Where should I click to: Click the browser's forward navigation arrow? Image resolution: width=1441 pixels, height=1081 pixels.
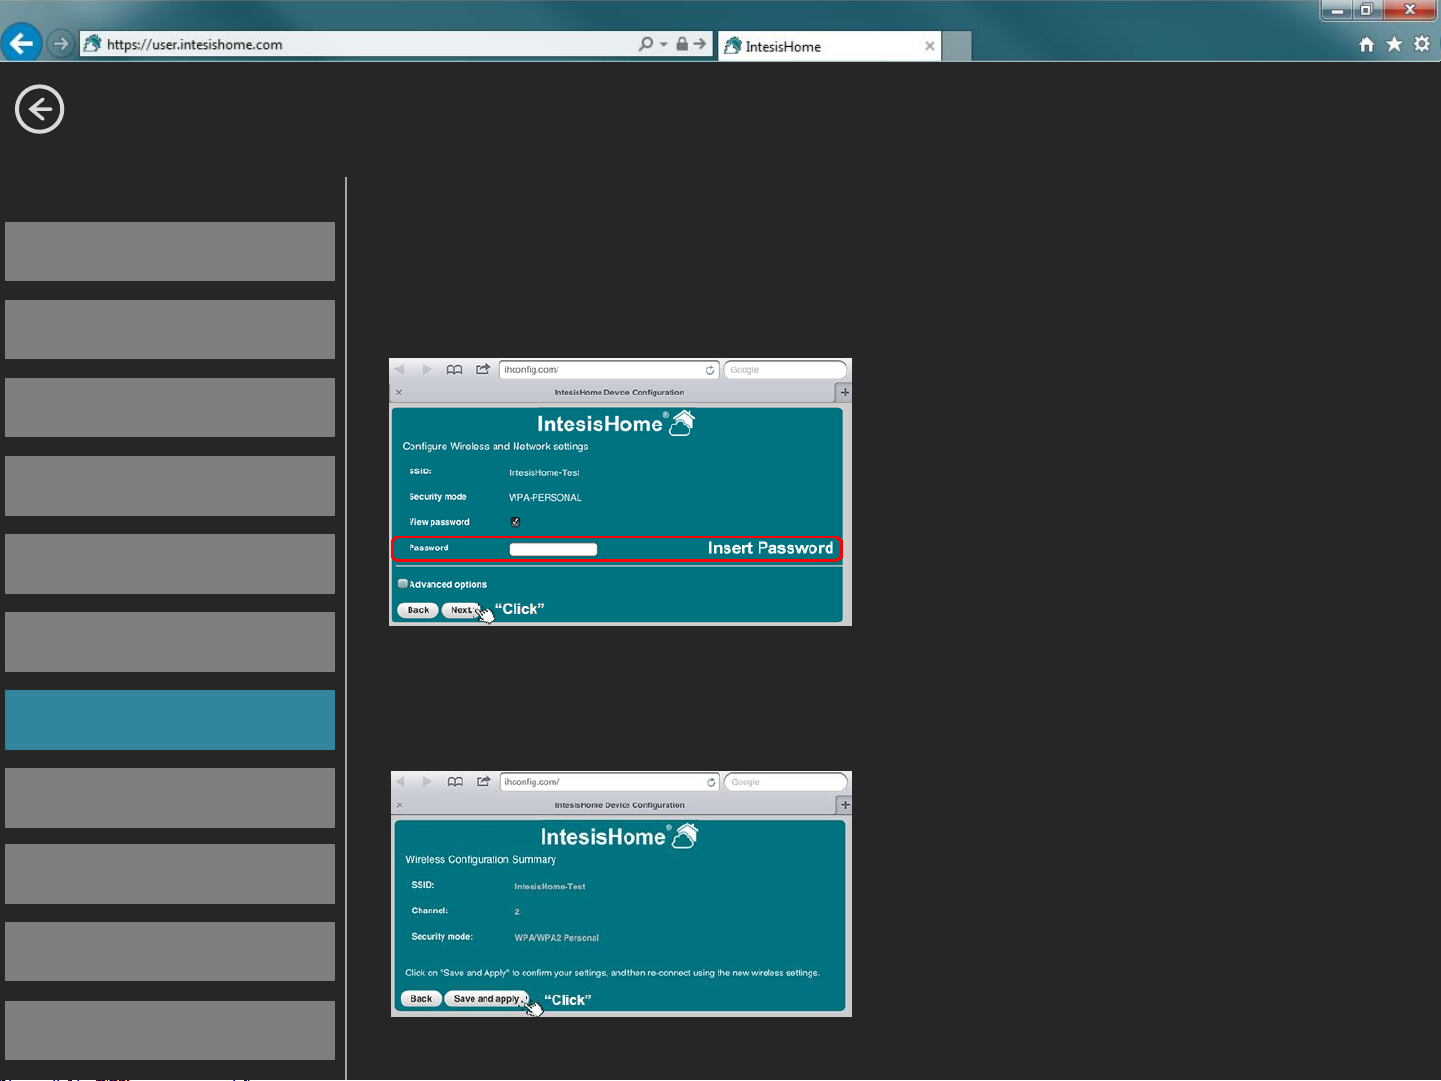tap(61, 44)
